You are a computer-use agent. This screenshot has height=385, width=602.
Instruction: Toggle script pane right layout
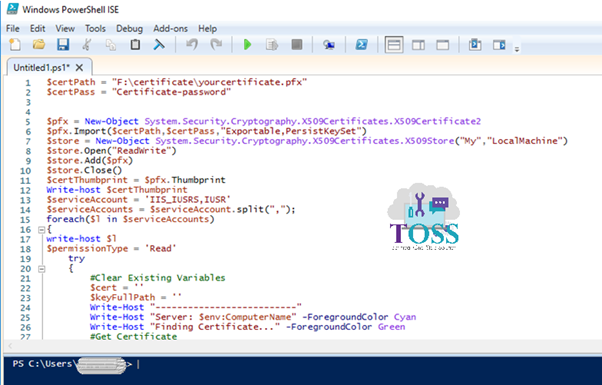[418, 45]
